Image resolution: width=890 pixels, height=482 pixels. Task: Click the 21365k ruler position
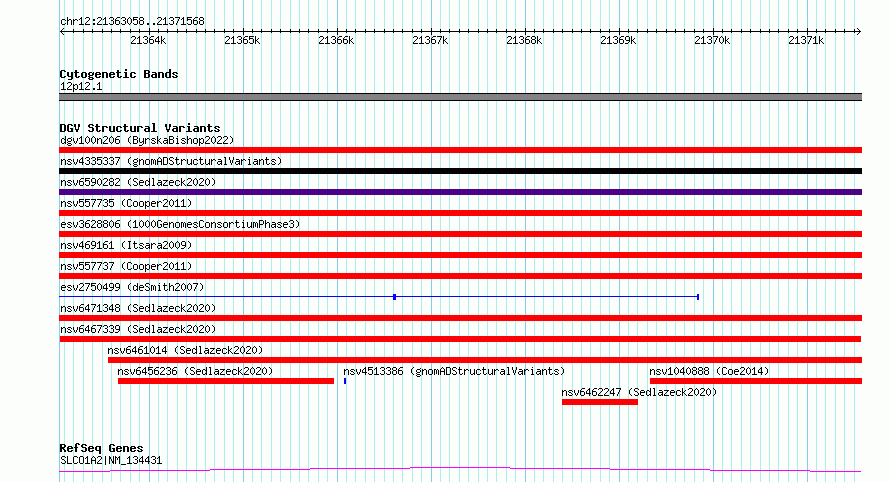pyautogui.click(x=242, y=40)
